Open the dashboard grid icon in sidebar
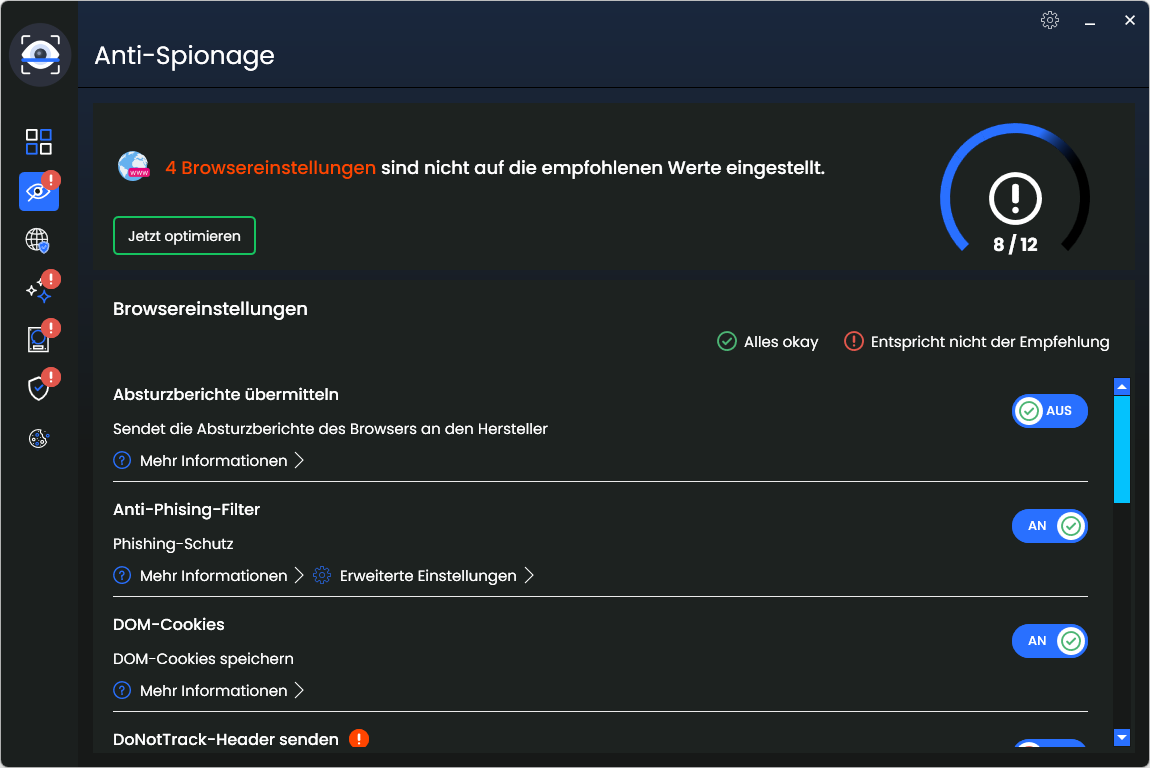The image size is (1150, 768). (x=39, y=142)
